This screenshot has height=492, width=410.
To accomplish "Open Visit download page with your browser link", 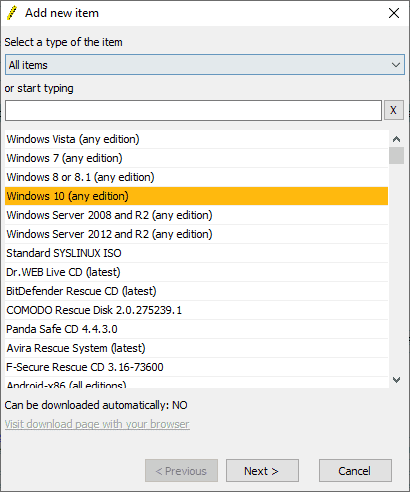I will point(97,424).
